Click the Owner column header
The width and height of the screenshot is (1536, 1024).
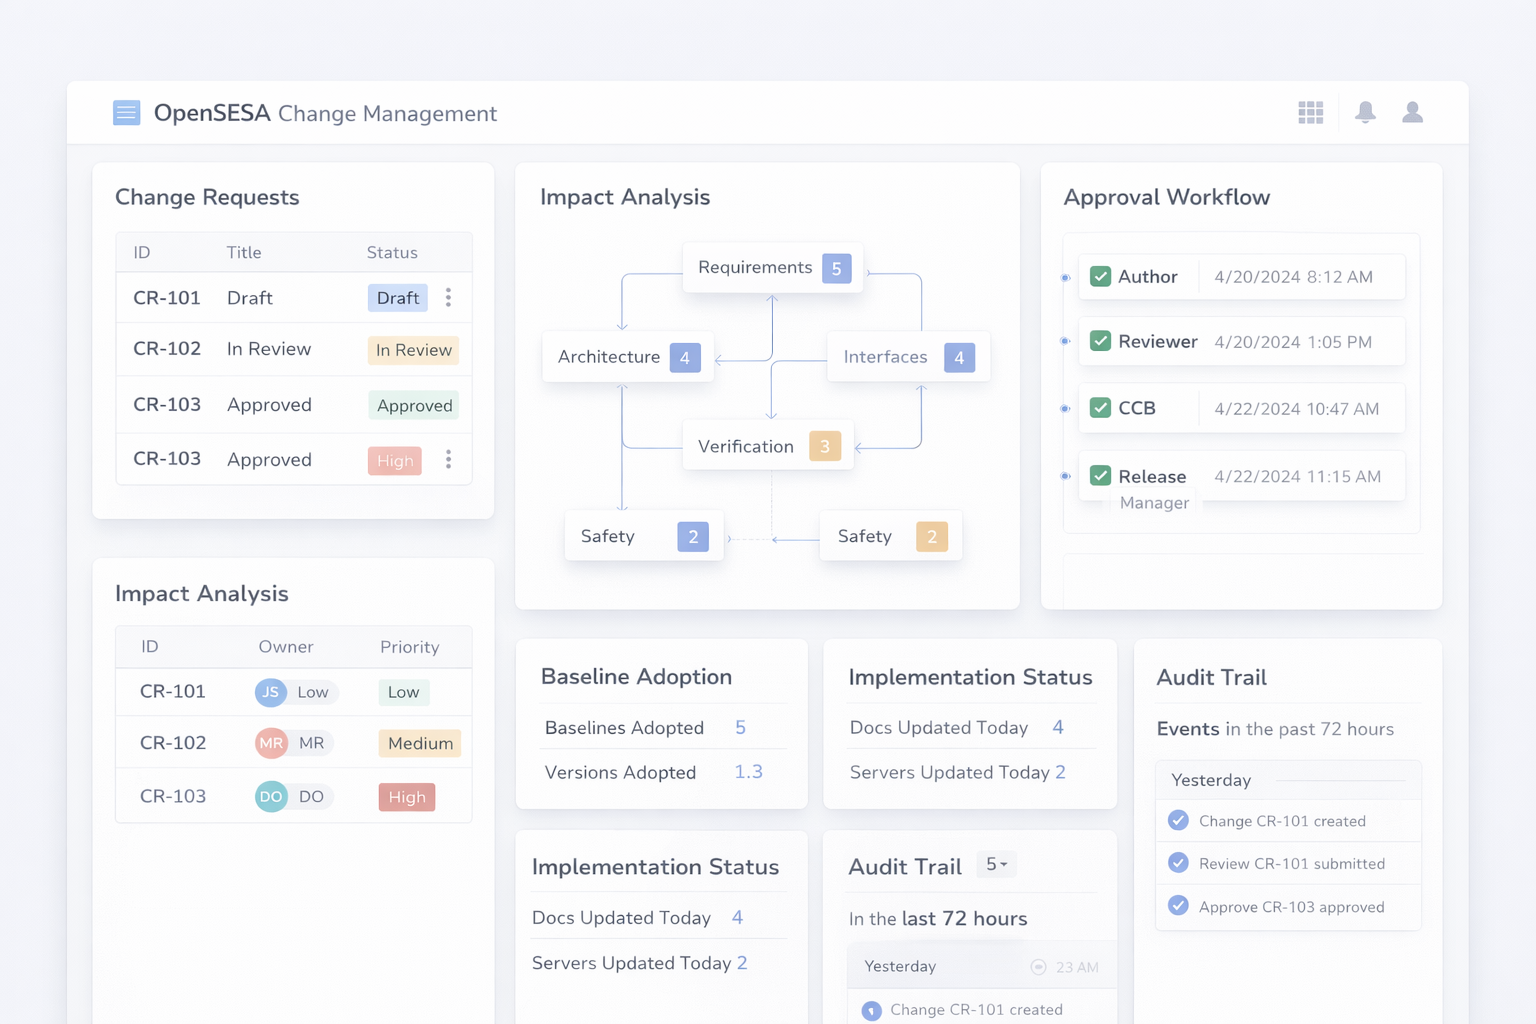point(286,647)
